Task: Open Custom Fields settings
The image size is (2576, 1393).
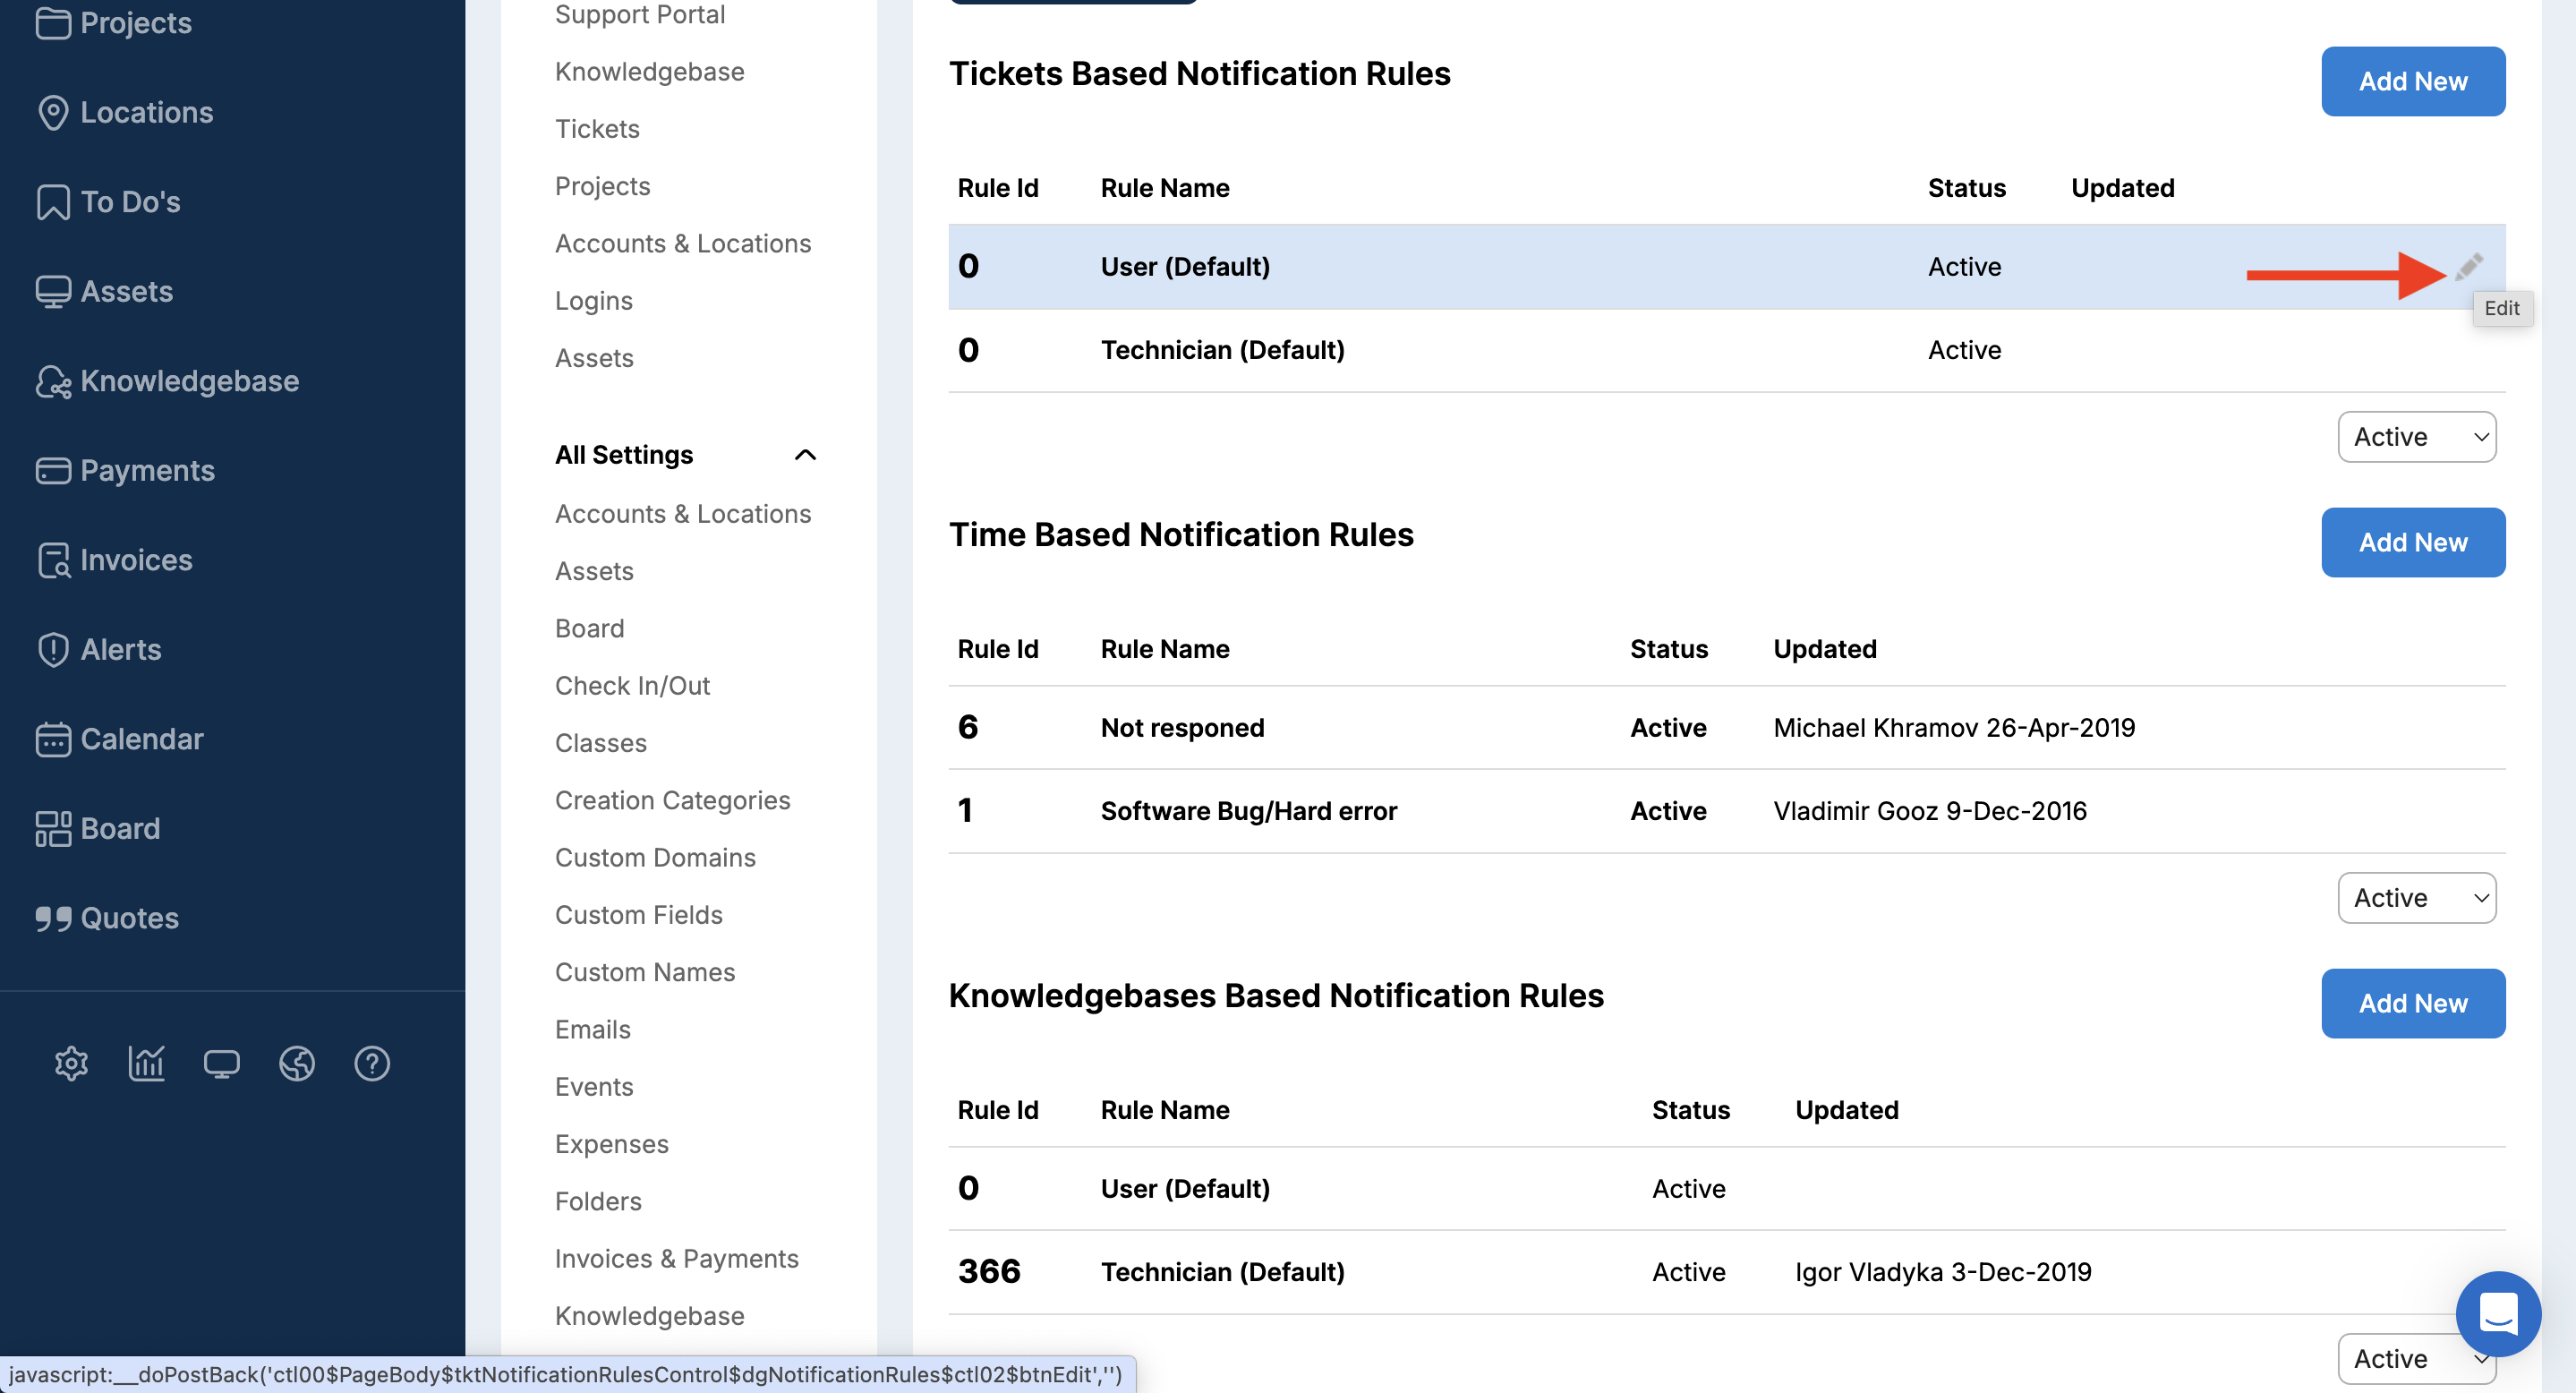Action: [x=638, y=915]
